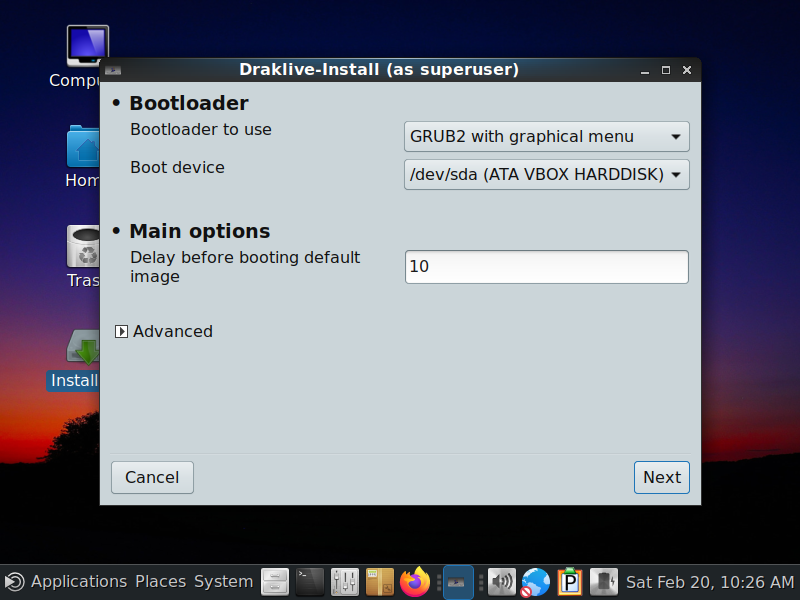Click the network globe tray icon
800x600 pixels.
pyautogui.click(x=535, y=582)
